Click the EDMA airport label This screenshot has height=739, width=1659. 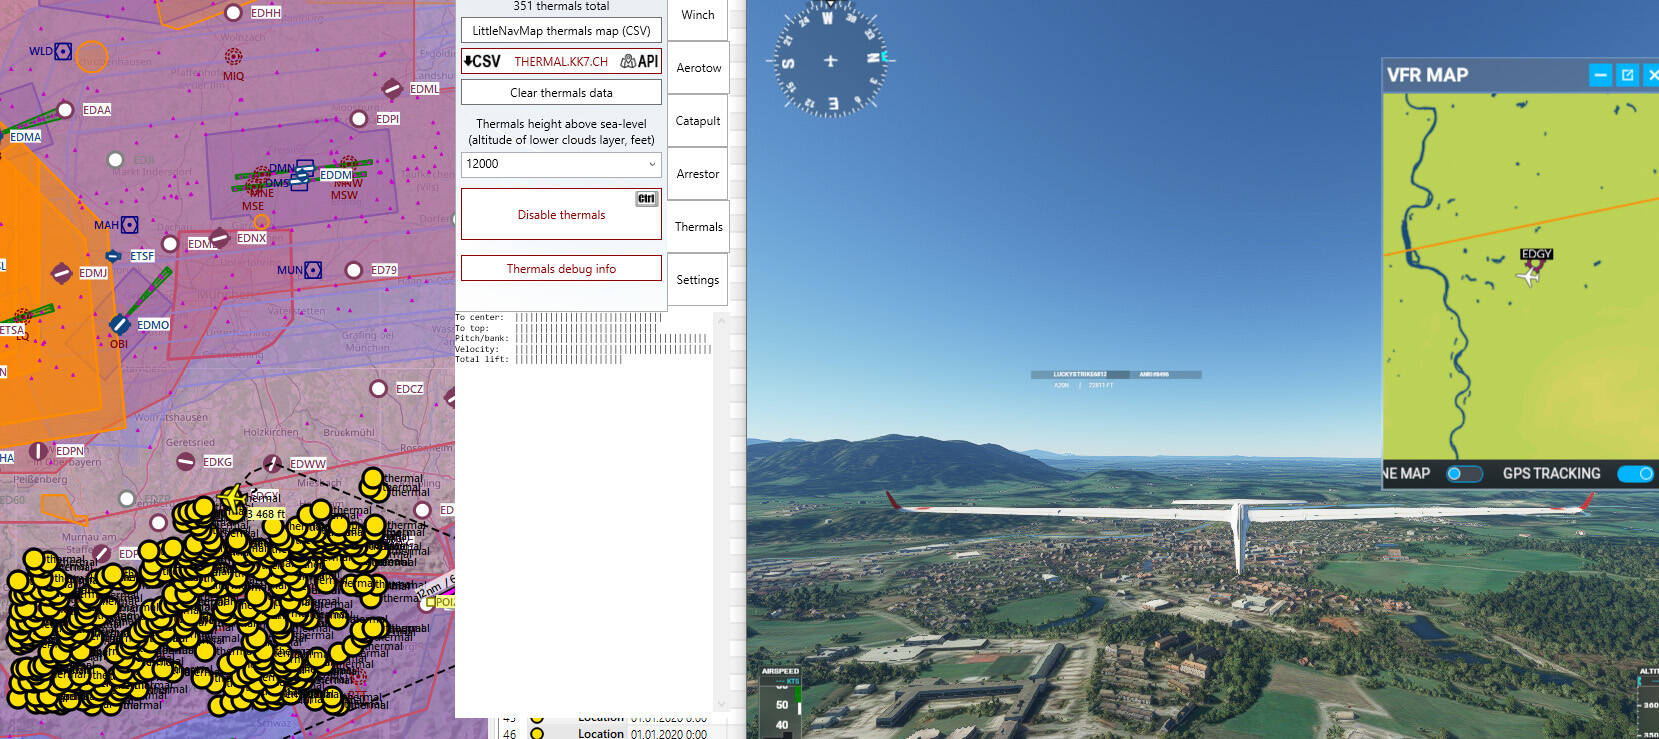pyautogui.click(x=26, y=137)
